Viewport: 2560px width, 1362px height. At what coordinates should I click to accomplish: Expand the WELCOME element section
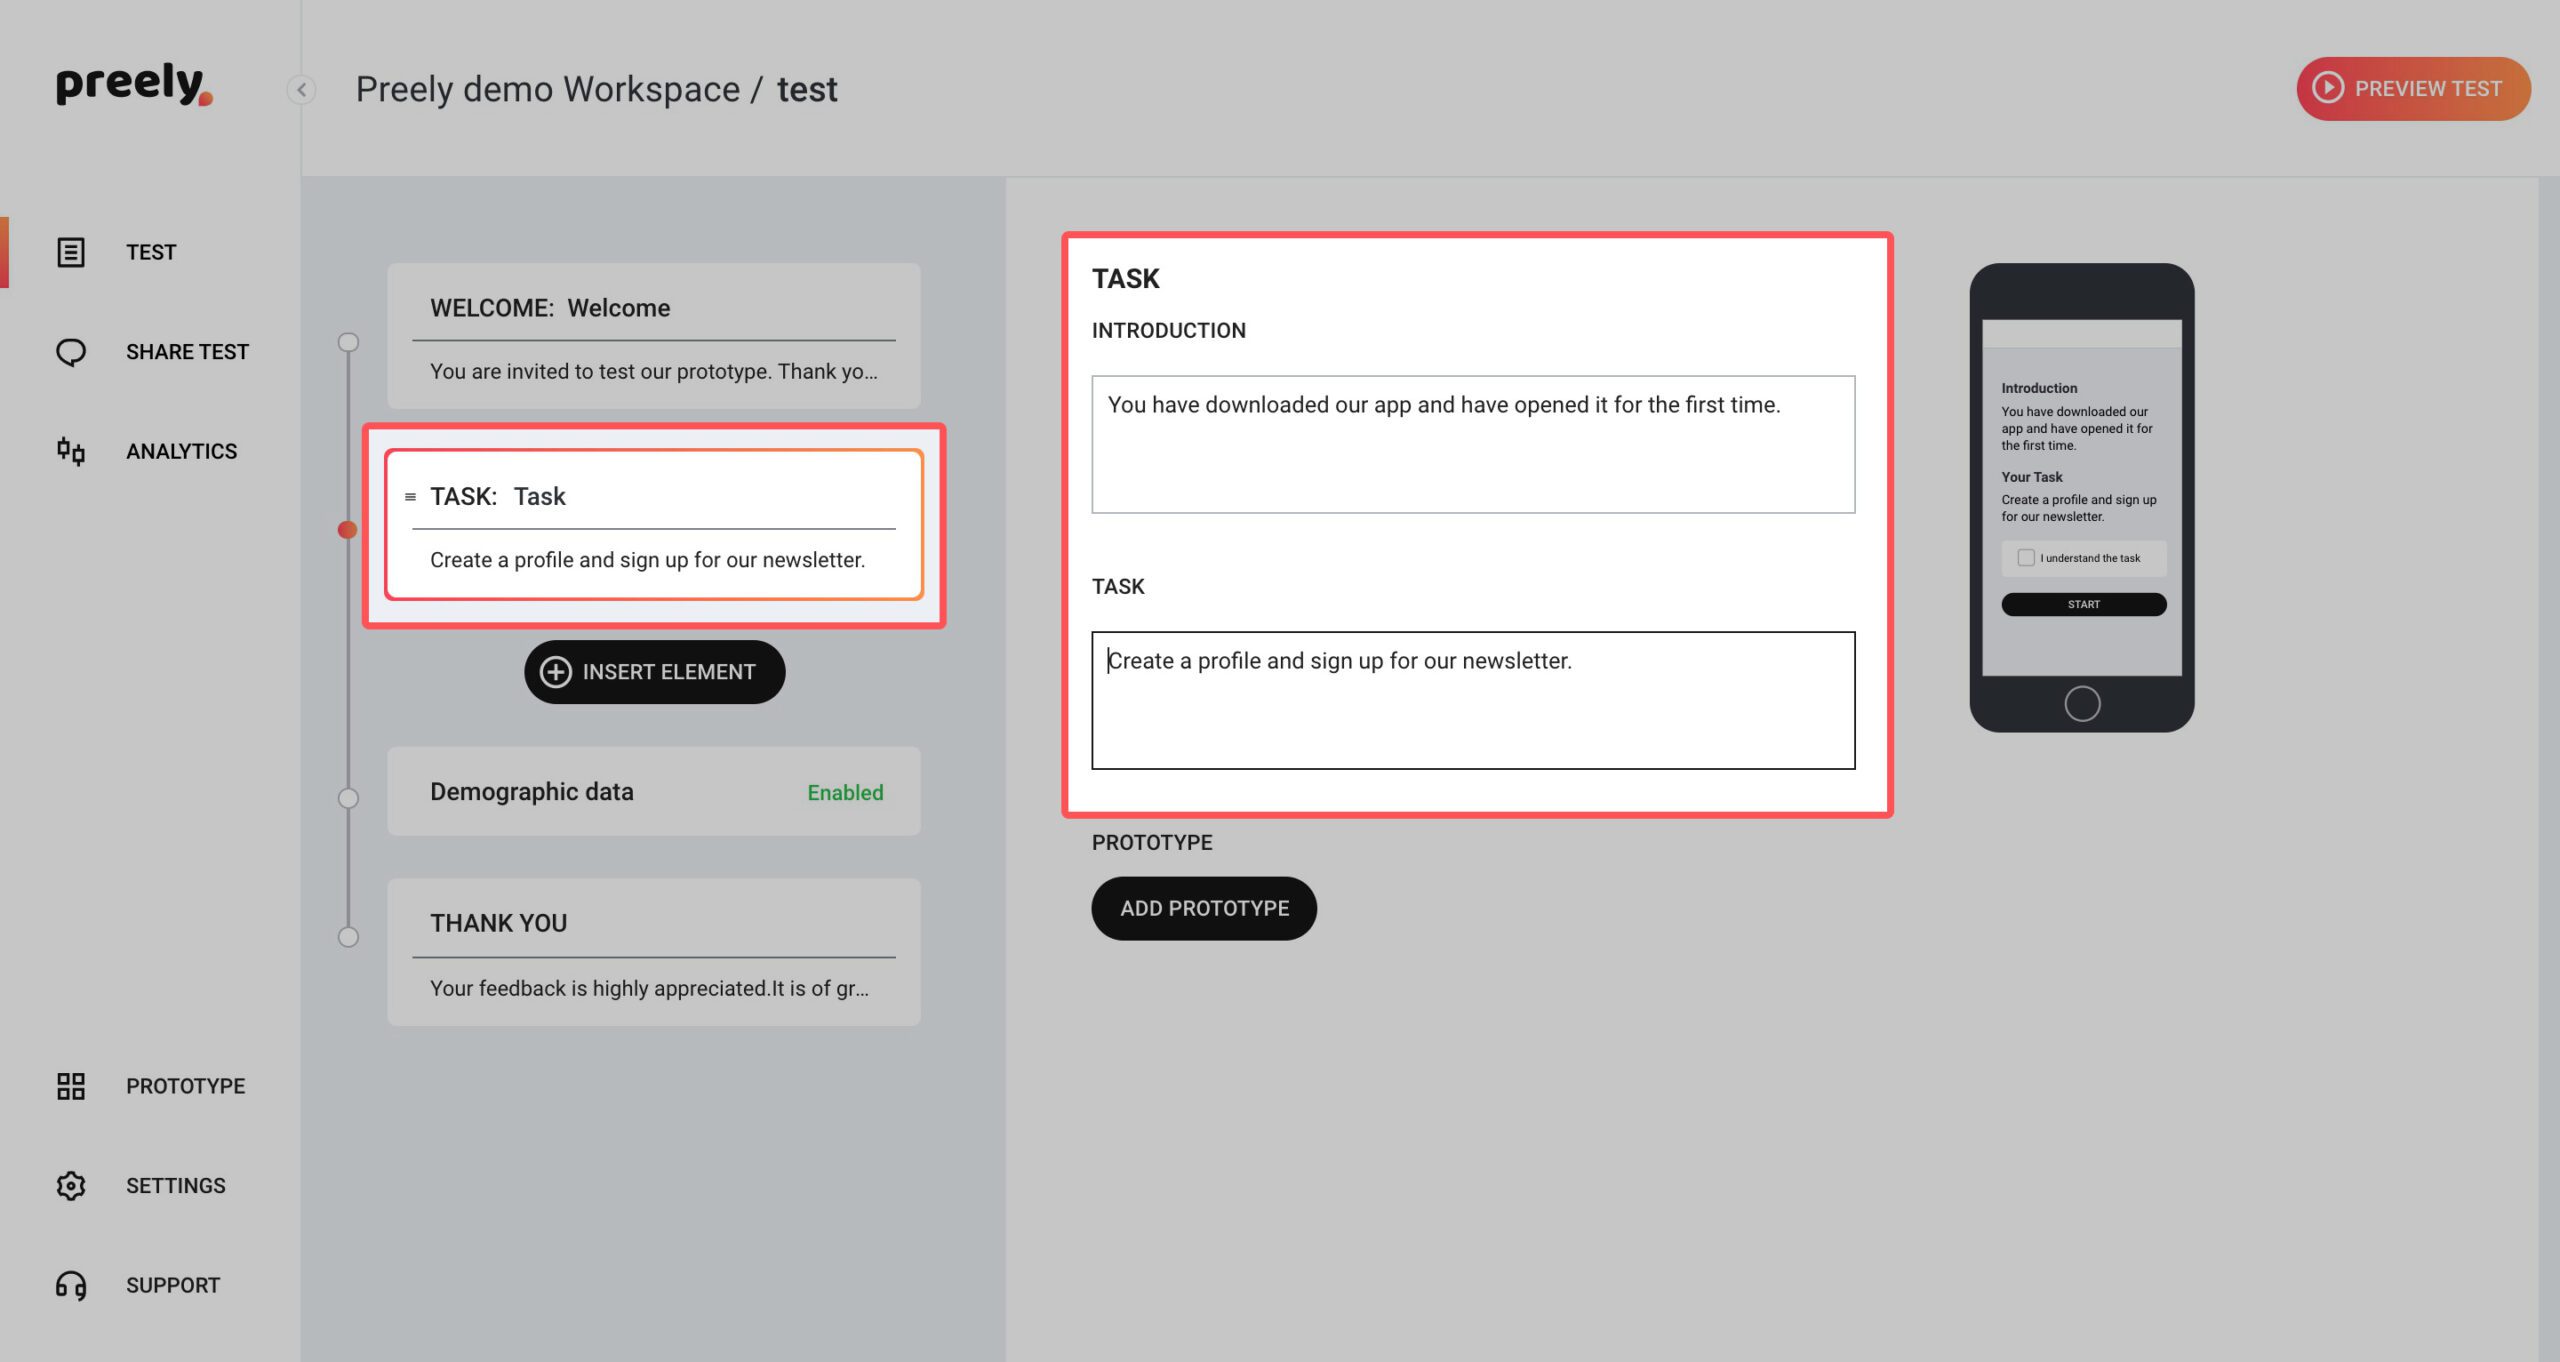click(654, 339)
